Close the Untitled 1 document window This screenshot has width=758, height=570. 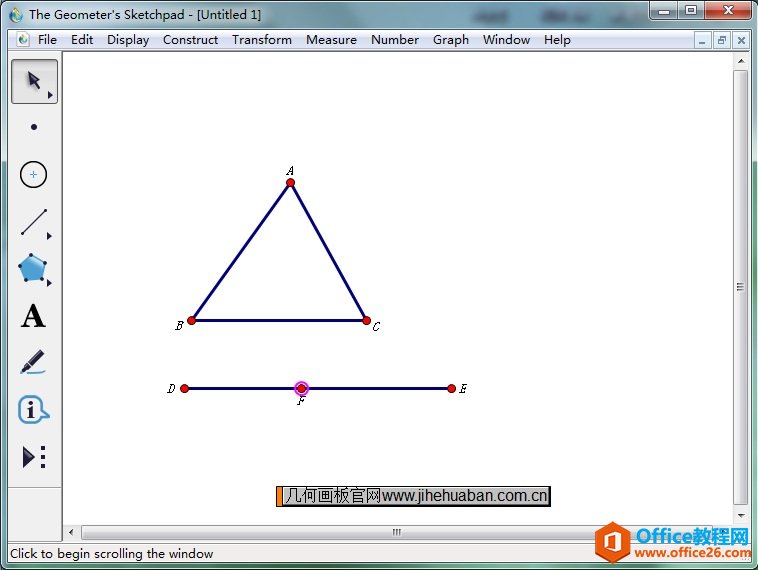pyautogui.click(x=741, y=41)
